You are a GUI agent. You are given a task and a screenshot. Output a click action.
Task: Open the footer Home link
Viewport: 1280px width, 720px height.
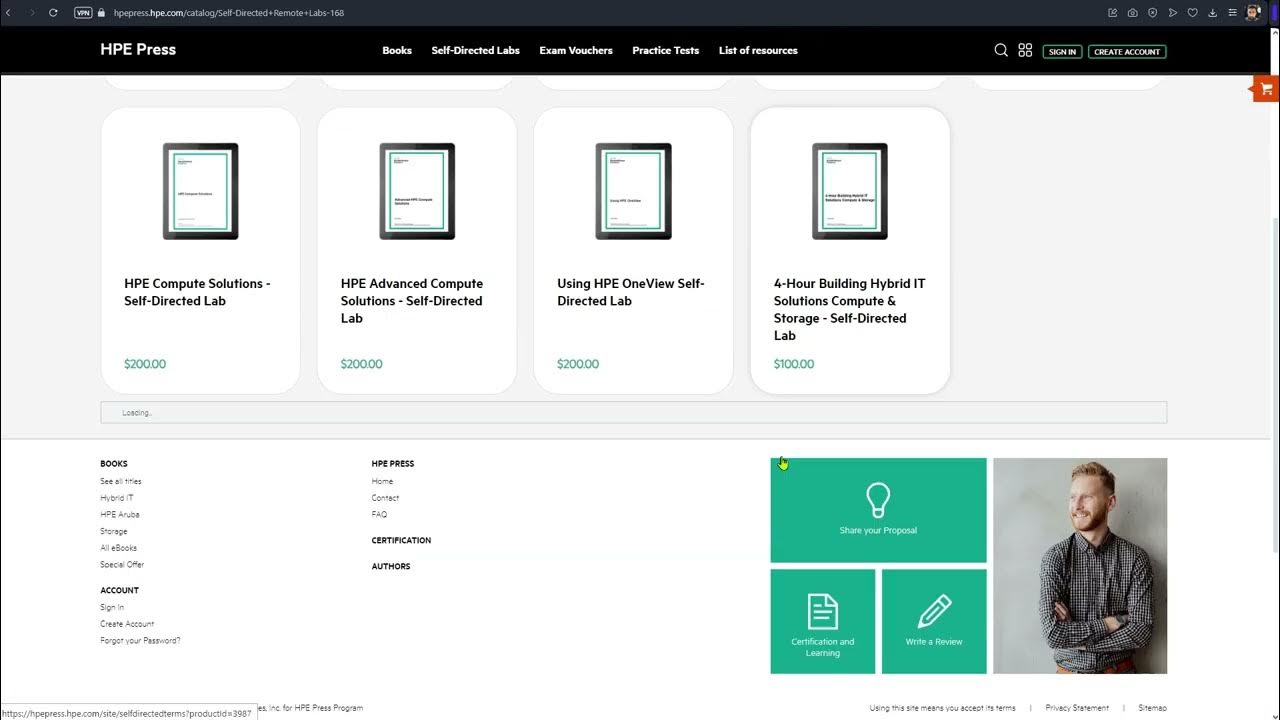coord(382,481)
